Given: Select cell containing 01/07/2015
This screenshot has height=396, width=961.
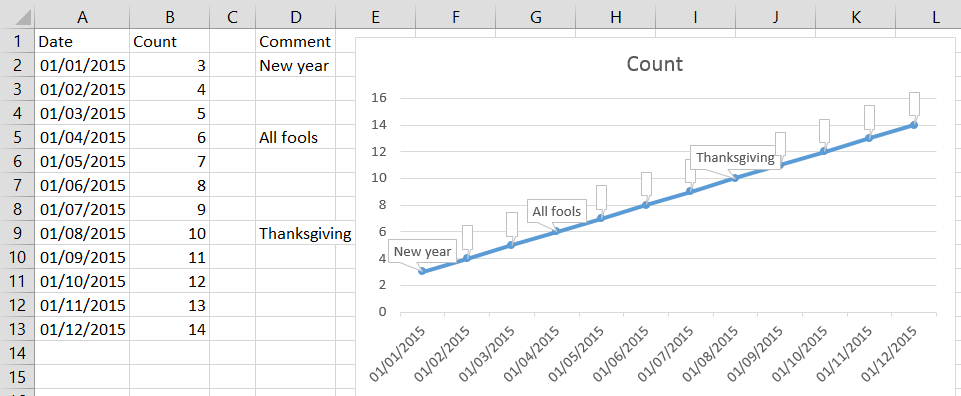Looking at the screenshot, I should point(82,209).
